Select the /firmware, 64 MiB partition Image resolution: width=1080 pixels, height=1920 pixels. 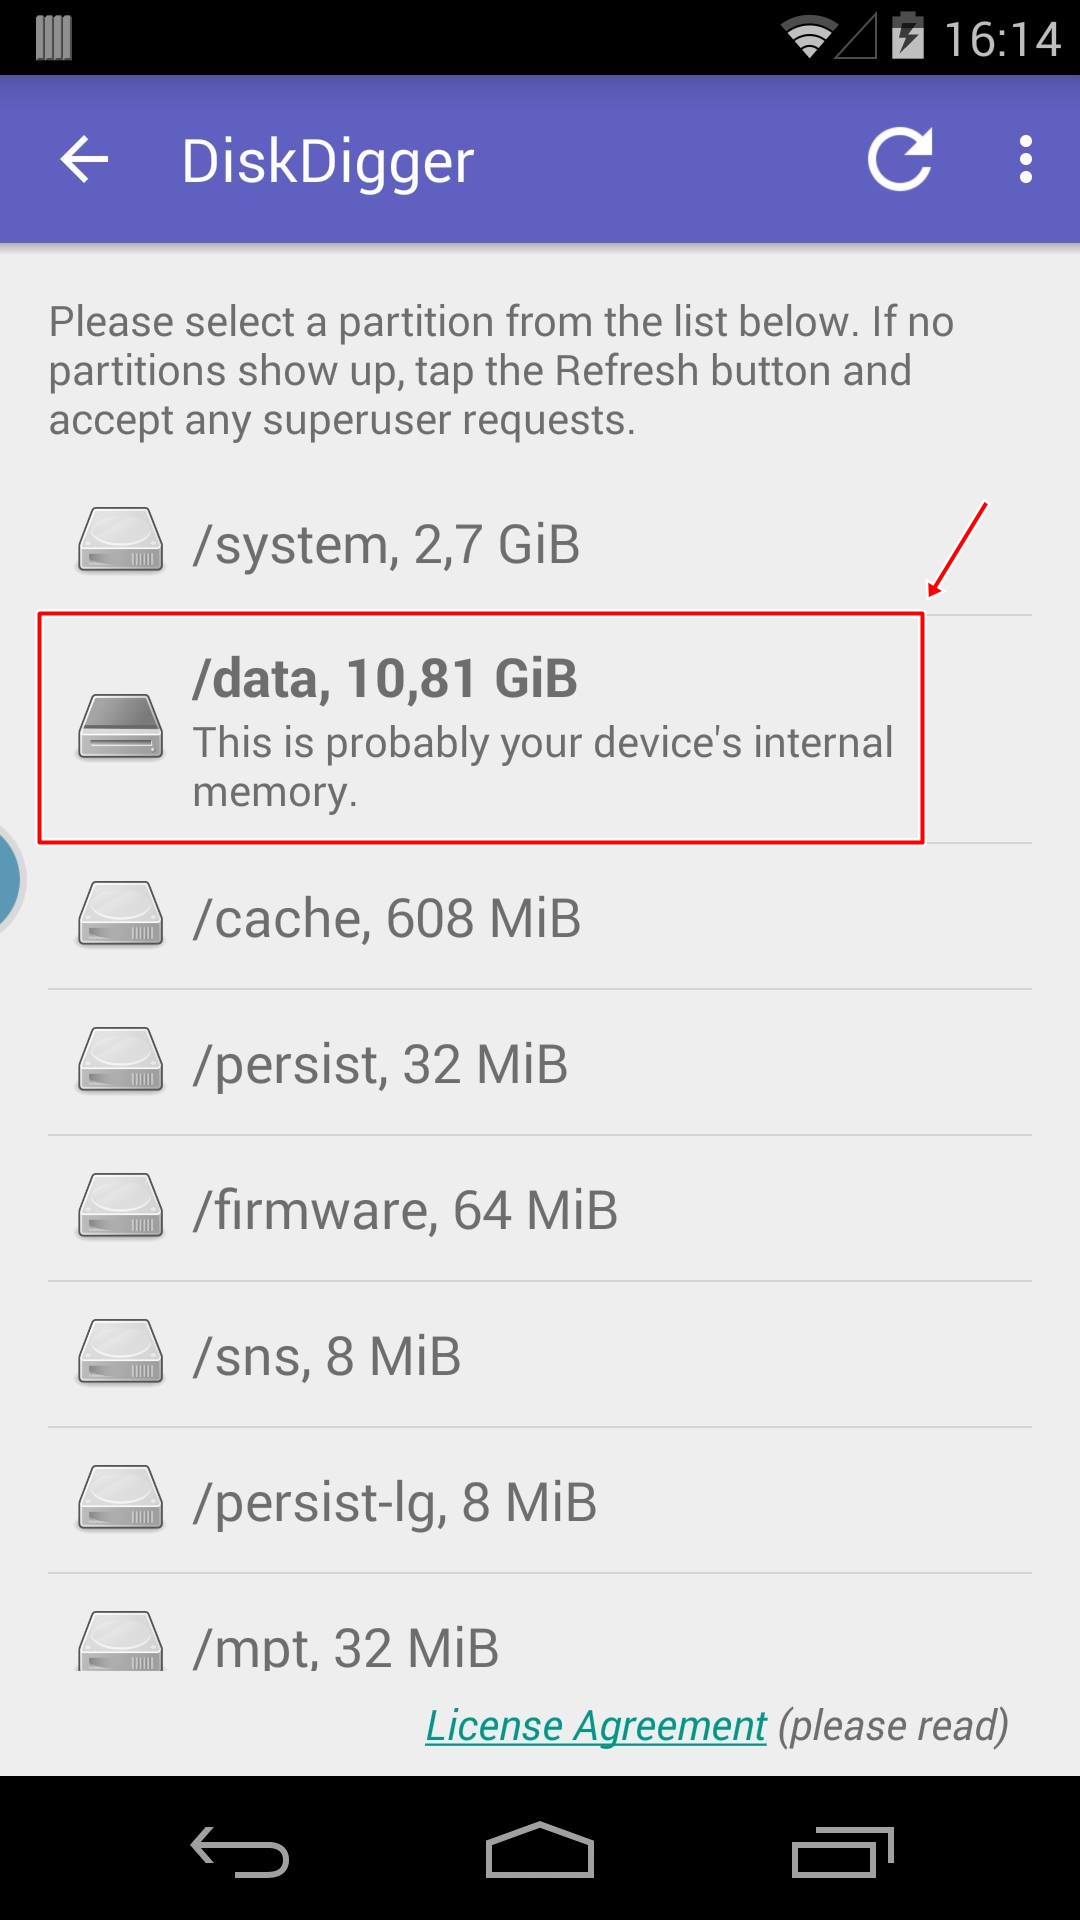click(405, 1208)
